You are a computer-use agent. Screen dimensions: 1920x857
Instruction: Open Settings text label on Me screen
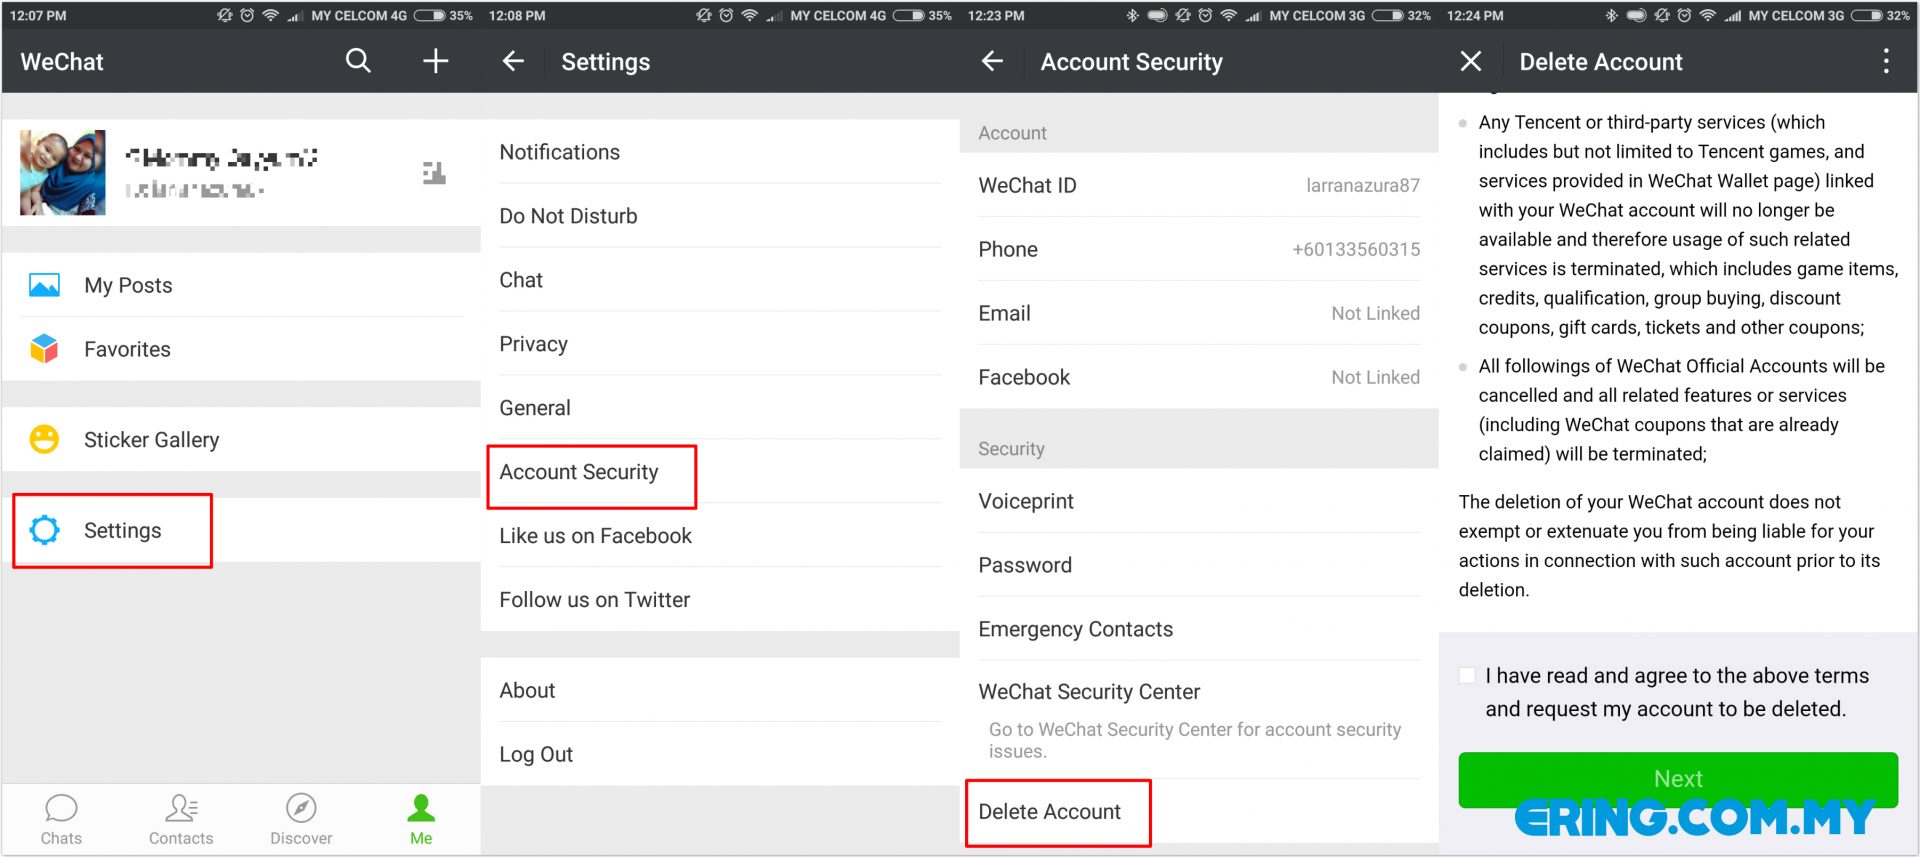click(x=122, y=531)
